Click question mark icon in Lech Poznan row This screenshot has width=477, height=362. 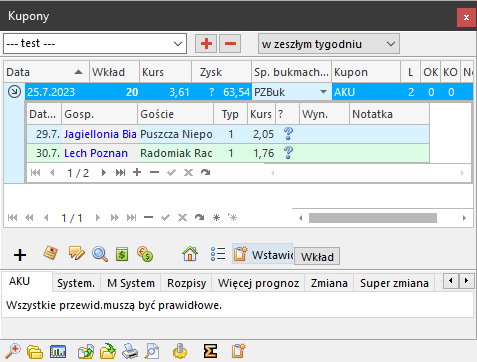pyautogui.click(x=288, y=153)
